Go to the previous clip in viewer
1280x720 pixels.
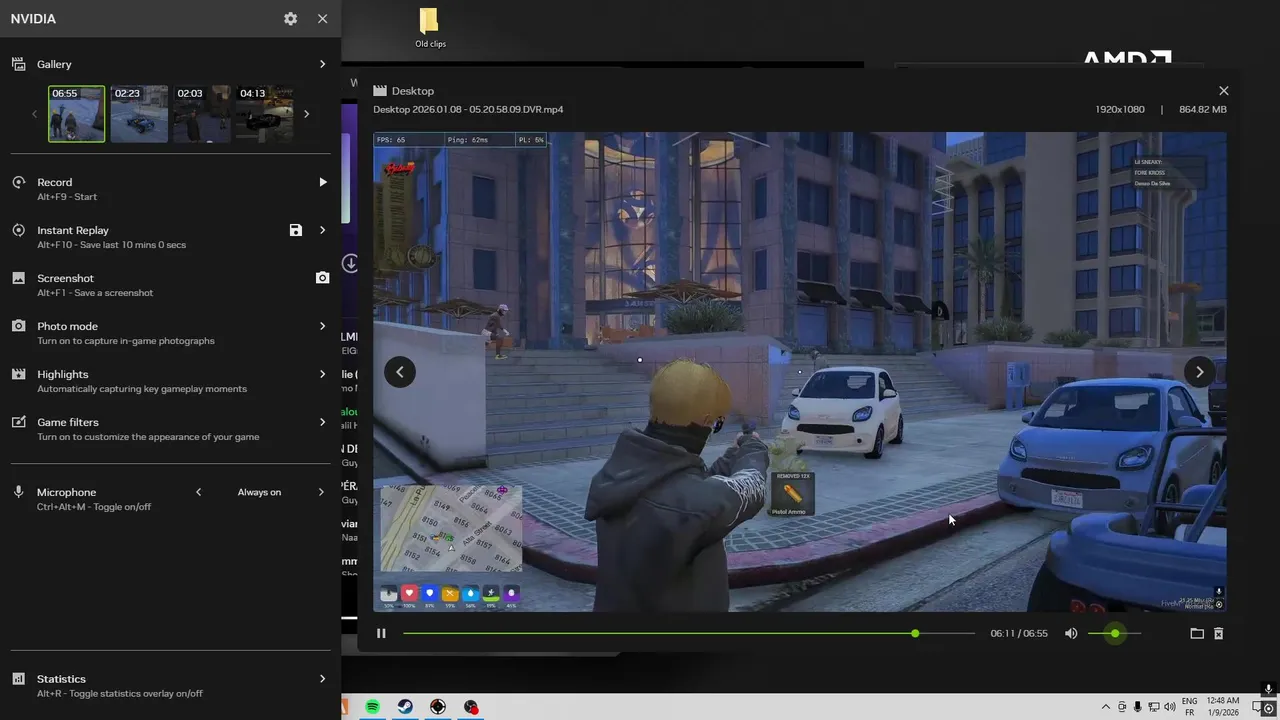point(400,372)
